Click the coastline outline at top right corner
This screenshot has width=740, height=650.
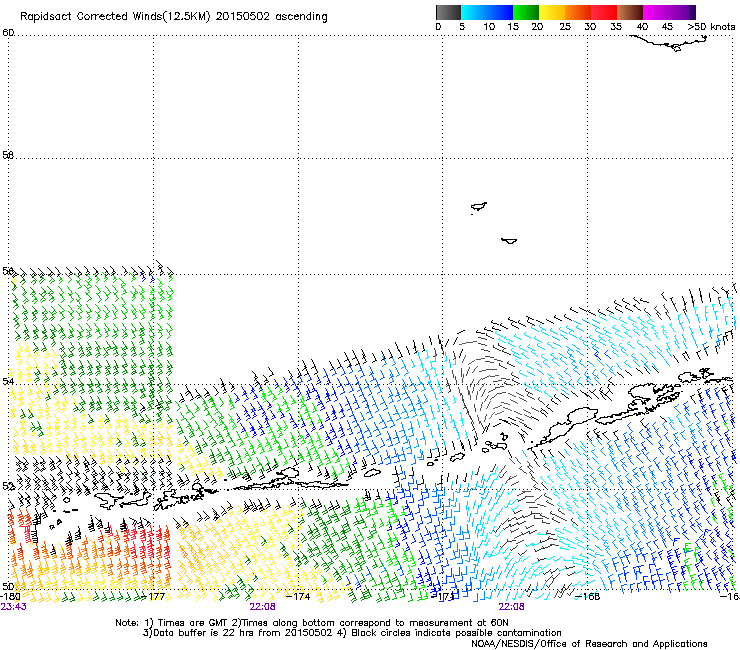[669, 43]
